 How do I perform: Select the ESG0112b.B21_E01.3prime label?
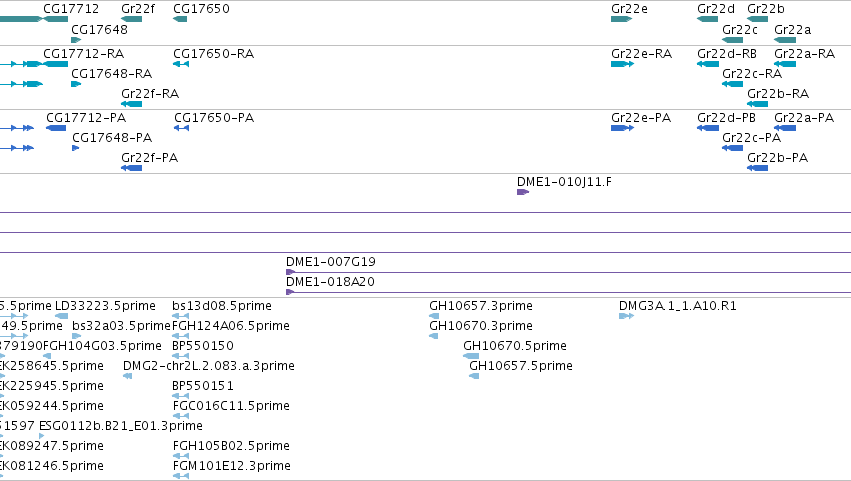pos(121,426)
